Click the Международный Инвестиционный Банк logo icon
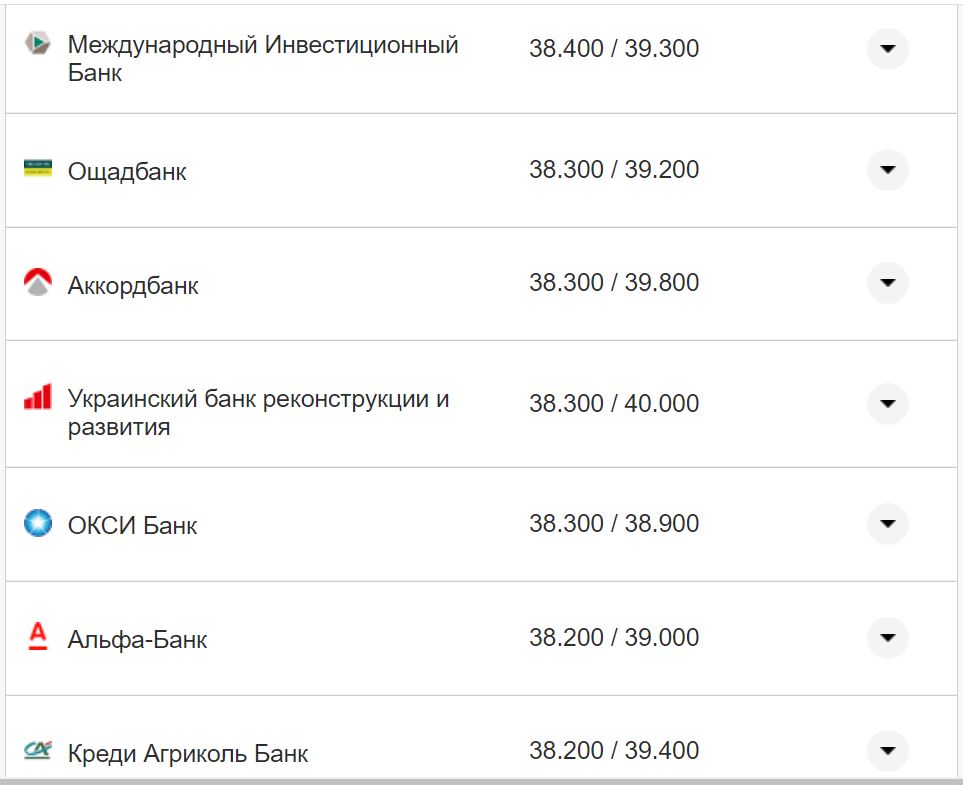Screen dimensions: 963x785 [x=36, y=44]
